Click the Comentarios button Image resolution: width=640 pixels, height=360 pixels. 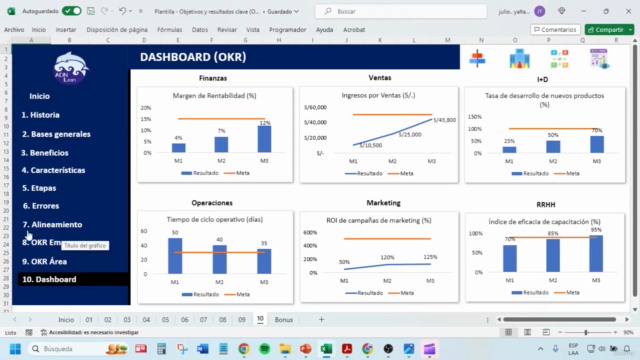(x=555, y=29)
